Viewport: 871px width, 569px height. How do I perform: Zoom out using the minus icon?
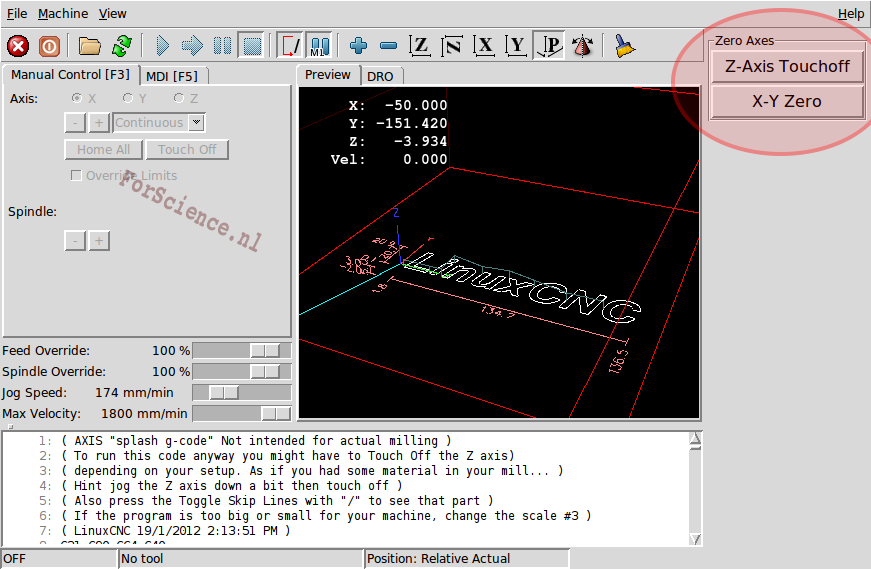[389, 45]
